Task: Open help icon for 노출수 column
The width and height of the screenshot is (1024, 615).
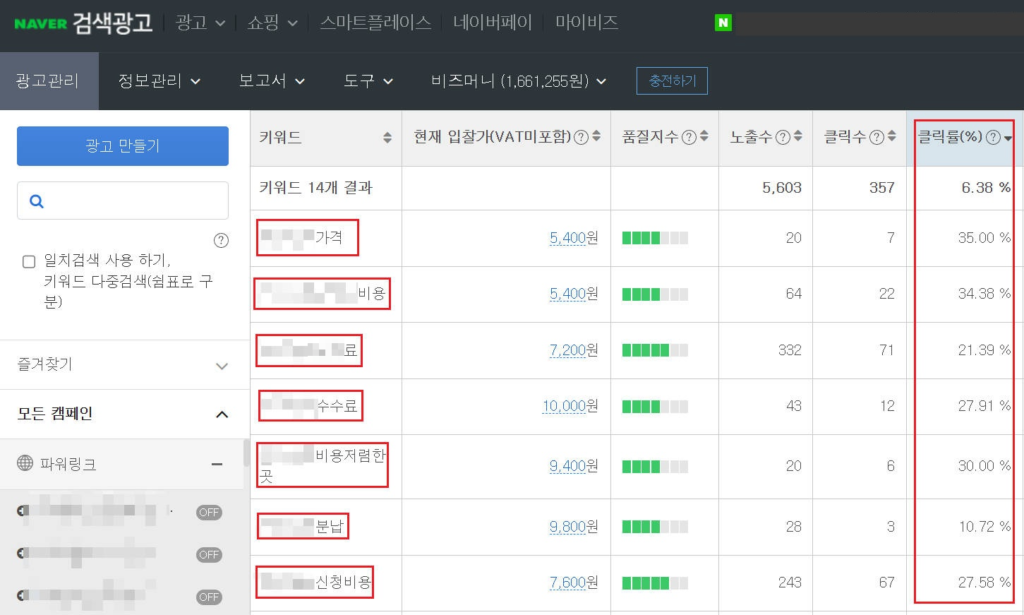Action: click(782, 137)
